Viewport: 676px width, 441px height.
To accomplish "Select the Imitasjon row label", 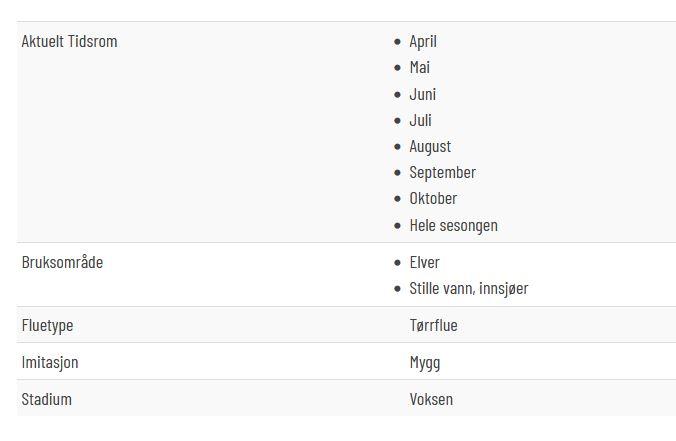I will [50, 363].
